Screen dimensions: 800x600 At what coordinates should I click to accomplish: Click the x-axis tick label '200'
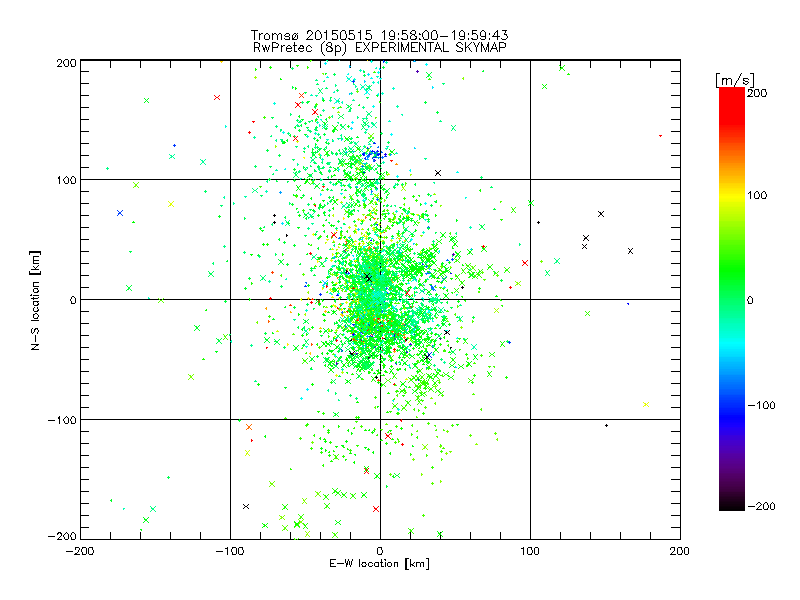(x=680, y=551)
